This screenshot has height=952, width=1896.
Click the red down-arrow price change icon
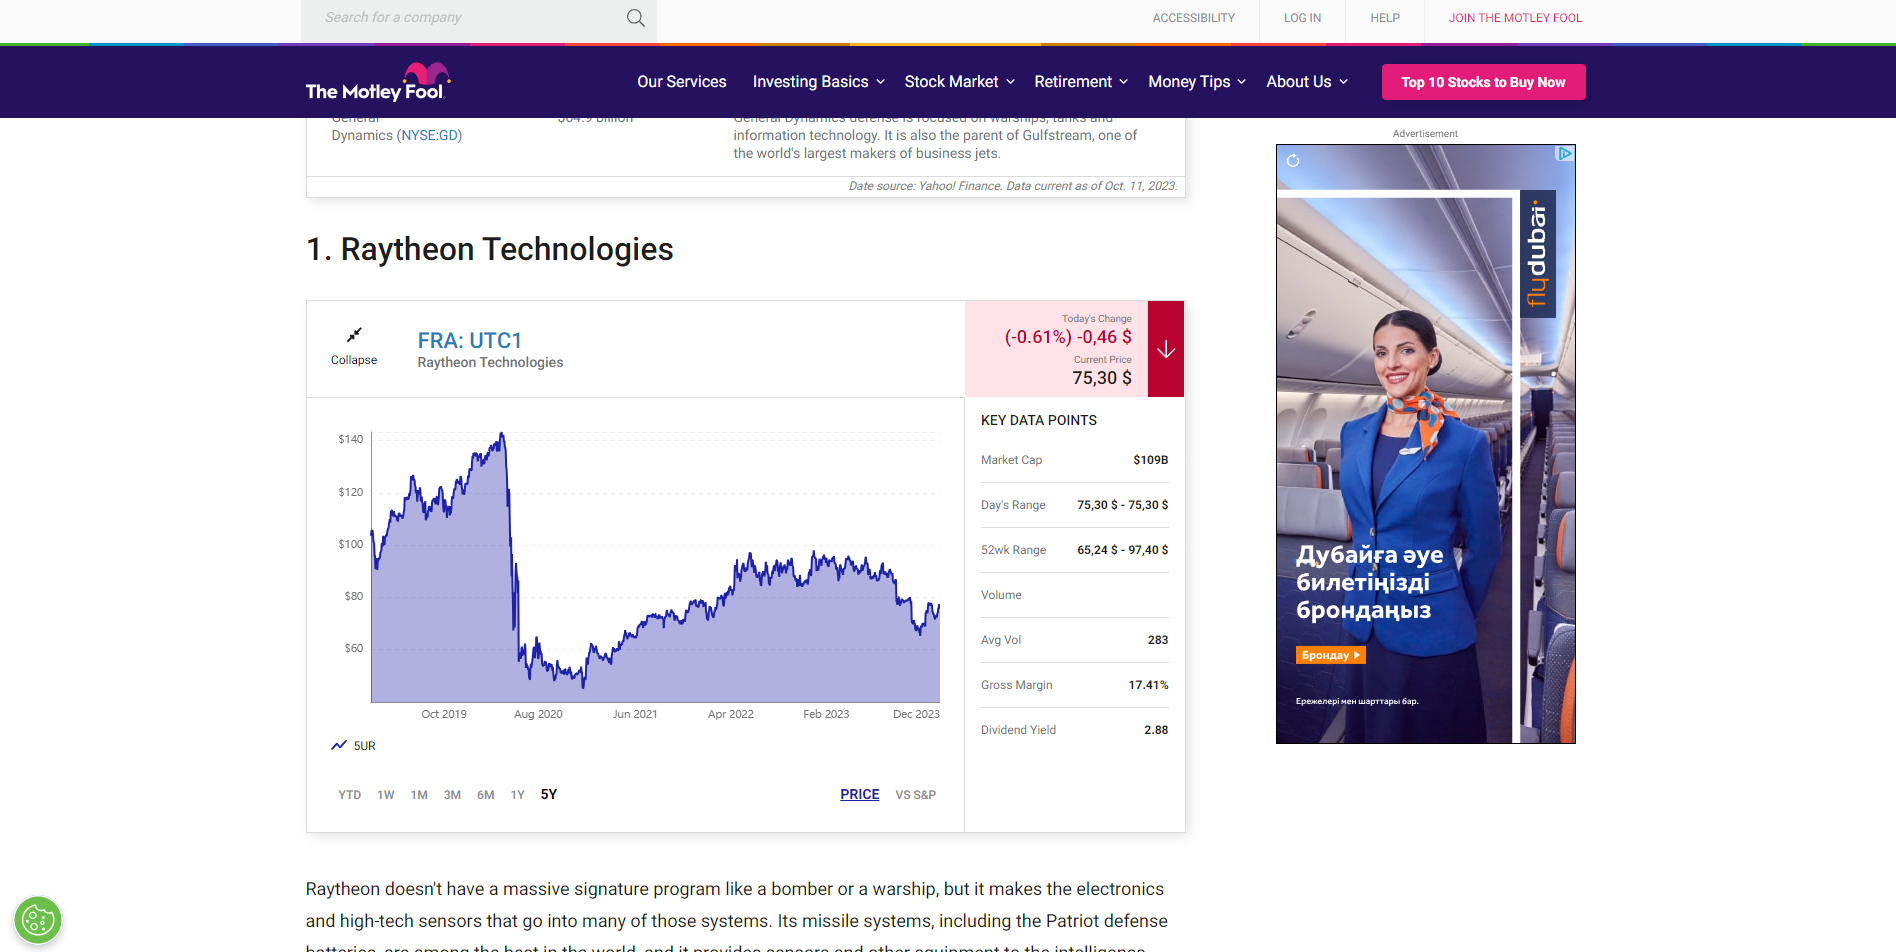click(1165, 349)
